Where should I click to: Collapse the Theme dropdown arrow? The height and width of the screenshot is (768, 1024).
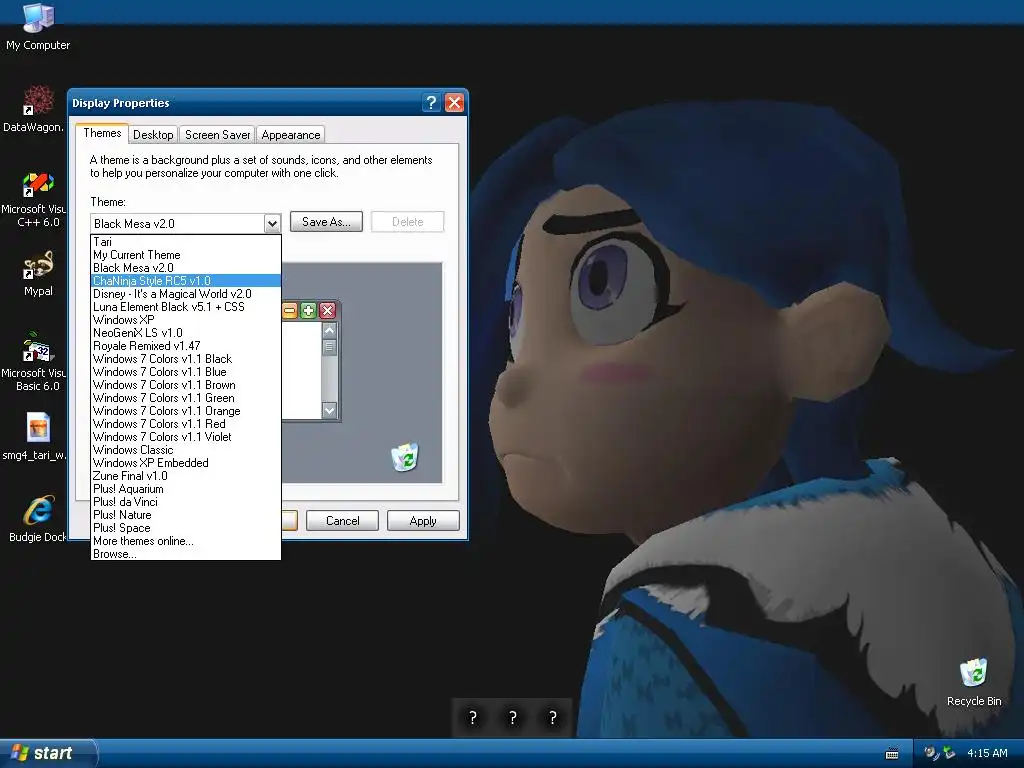coord(272,223)
